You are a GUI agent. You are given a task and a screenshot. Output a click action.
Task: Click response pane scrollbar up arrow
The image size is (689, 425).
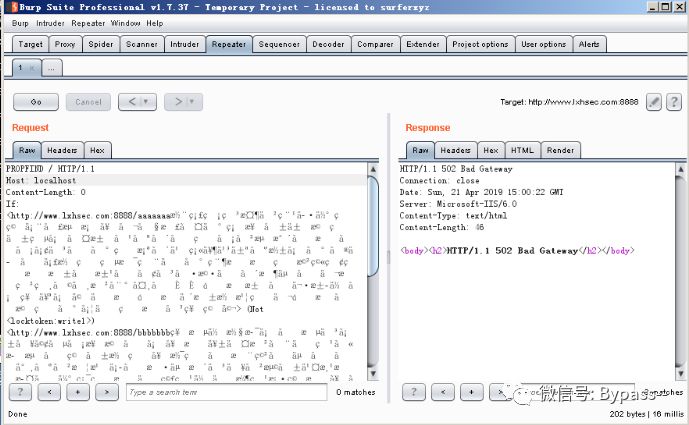681,169
